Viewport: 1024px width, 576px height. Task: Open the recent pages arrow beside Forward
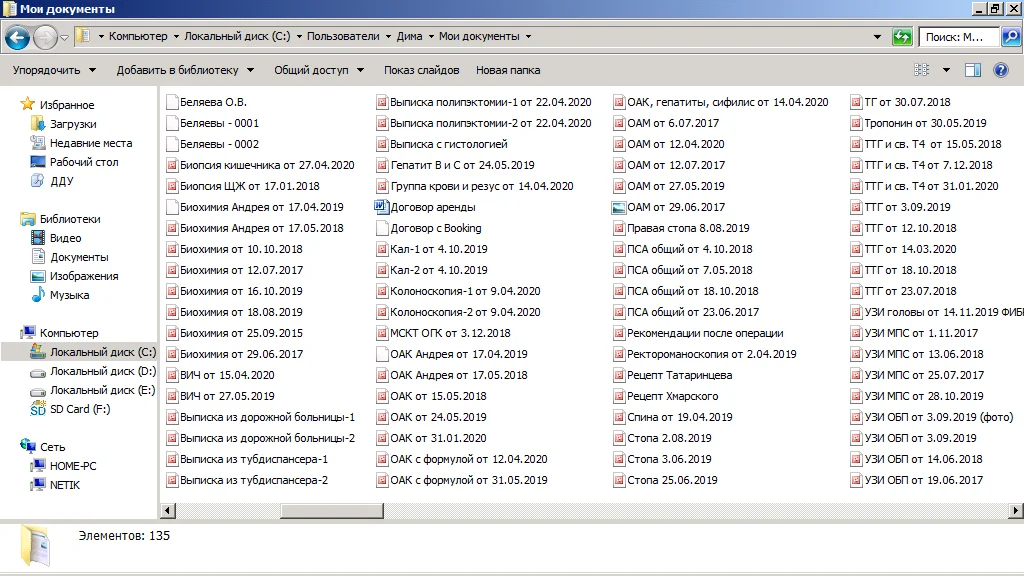[64, 38]
